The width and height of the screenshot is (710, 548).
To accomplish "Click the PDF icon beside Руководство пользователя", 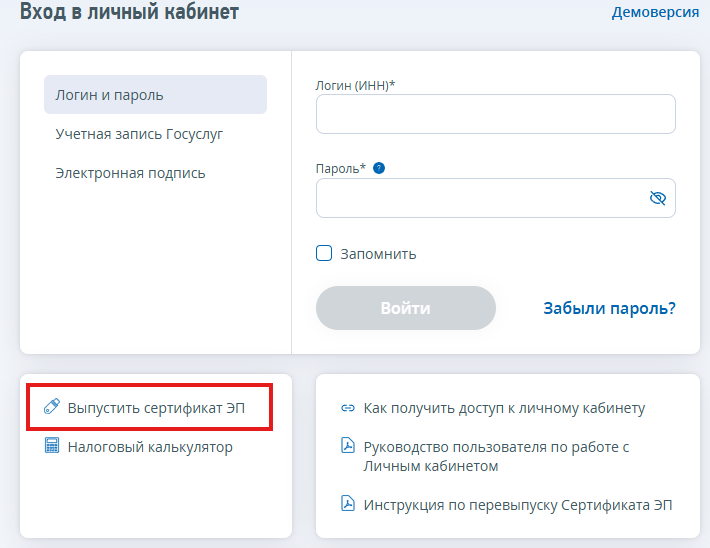I will point(348,447).
